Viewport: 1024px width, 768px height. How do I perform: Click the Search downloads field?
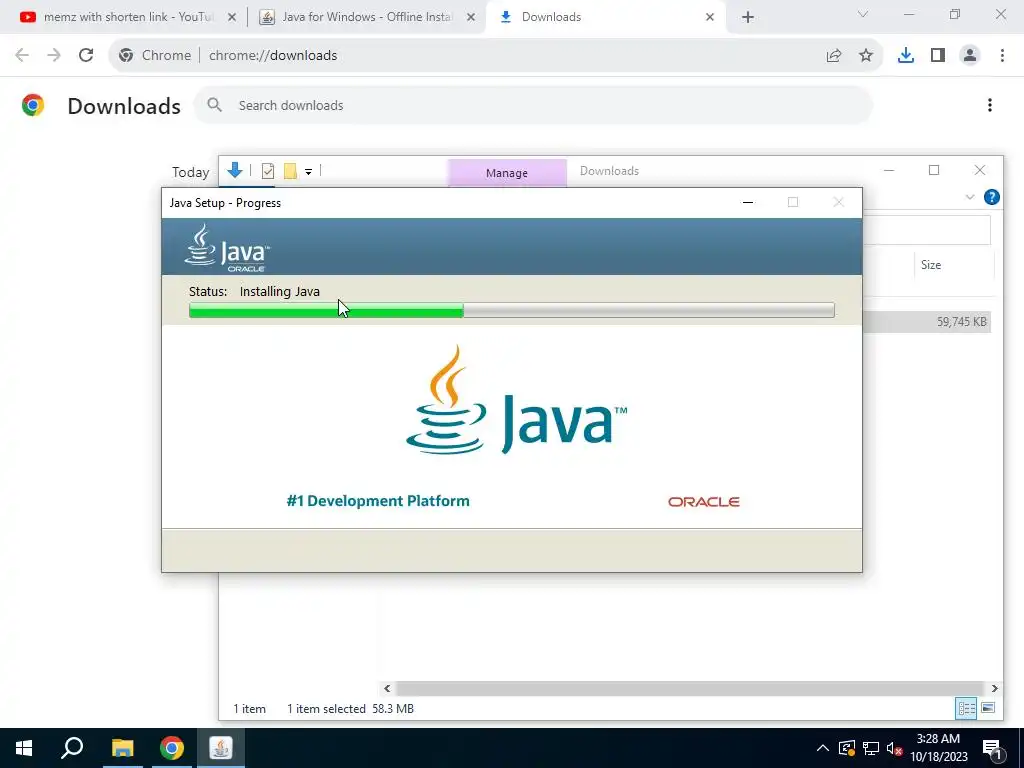tap(533, 105)
